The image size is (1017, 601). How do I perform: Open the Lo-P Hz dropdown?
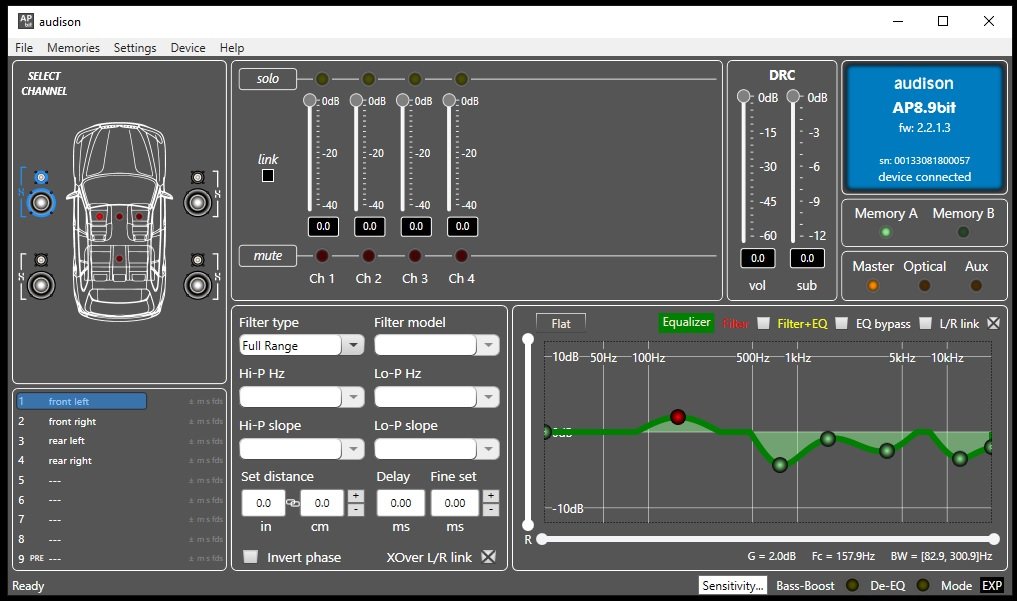[488, 397]
